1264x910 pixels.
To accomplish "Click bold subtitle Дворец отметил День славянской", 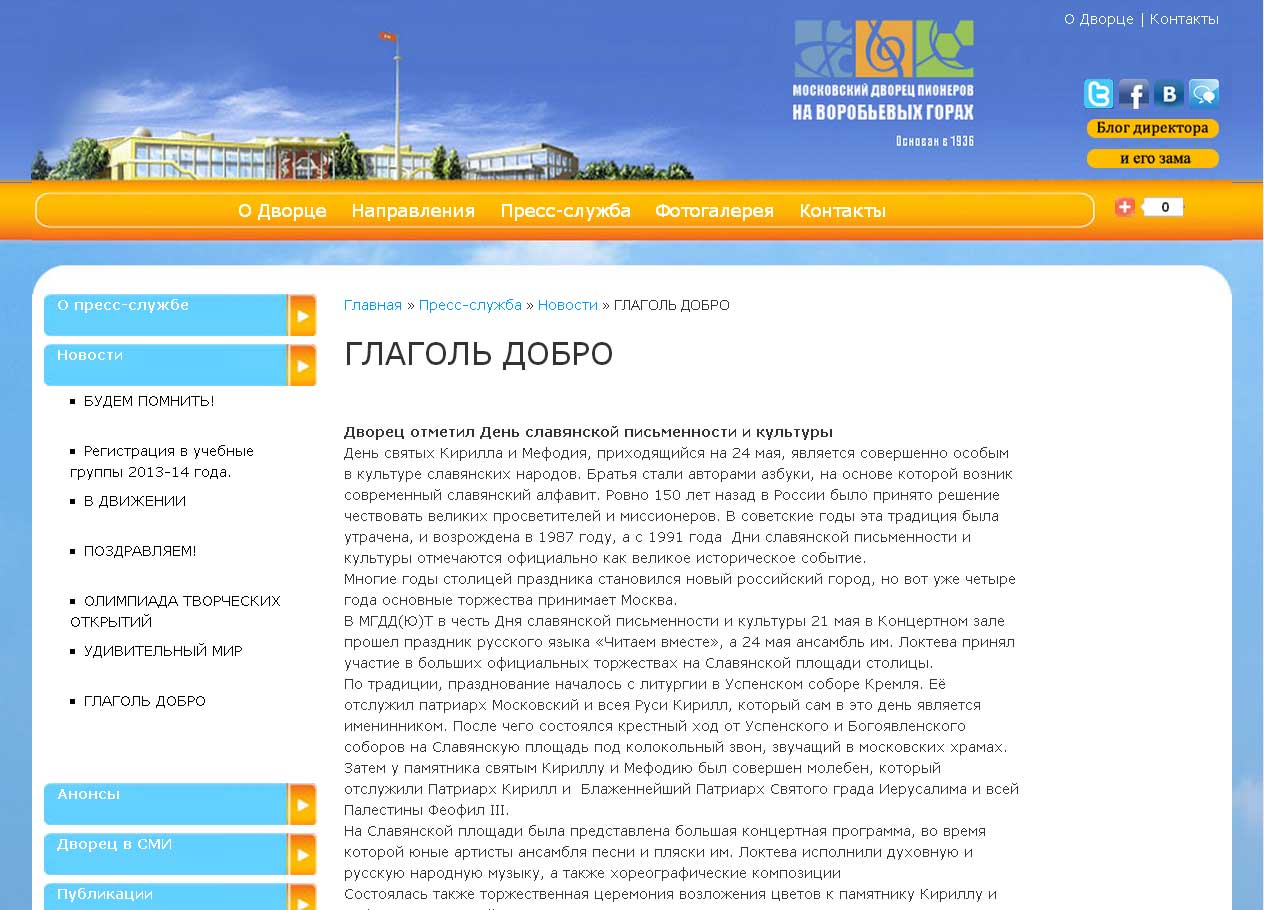I will (588, 432).
